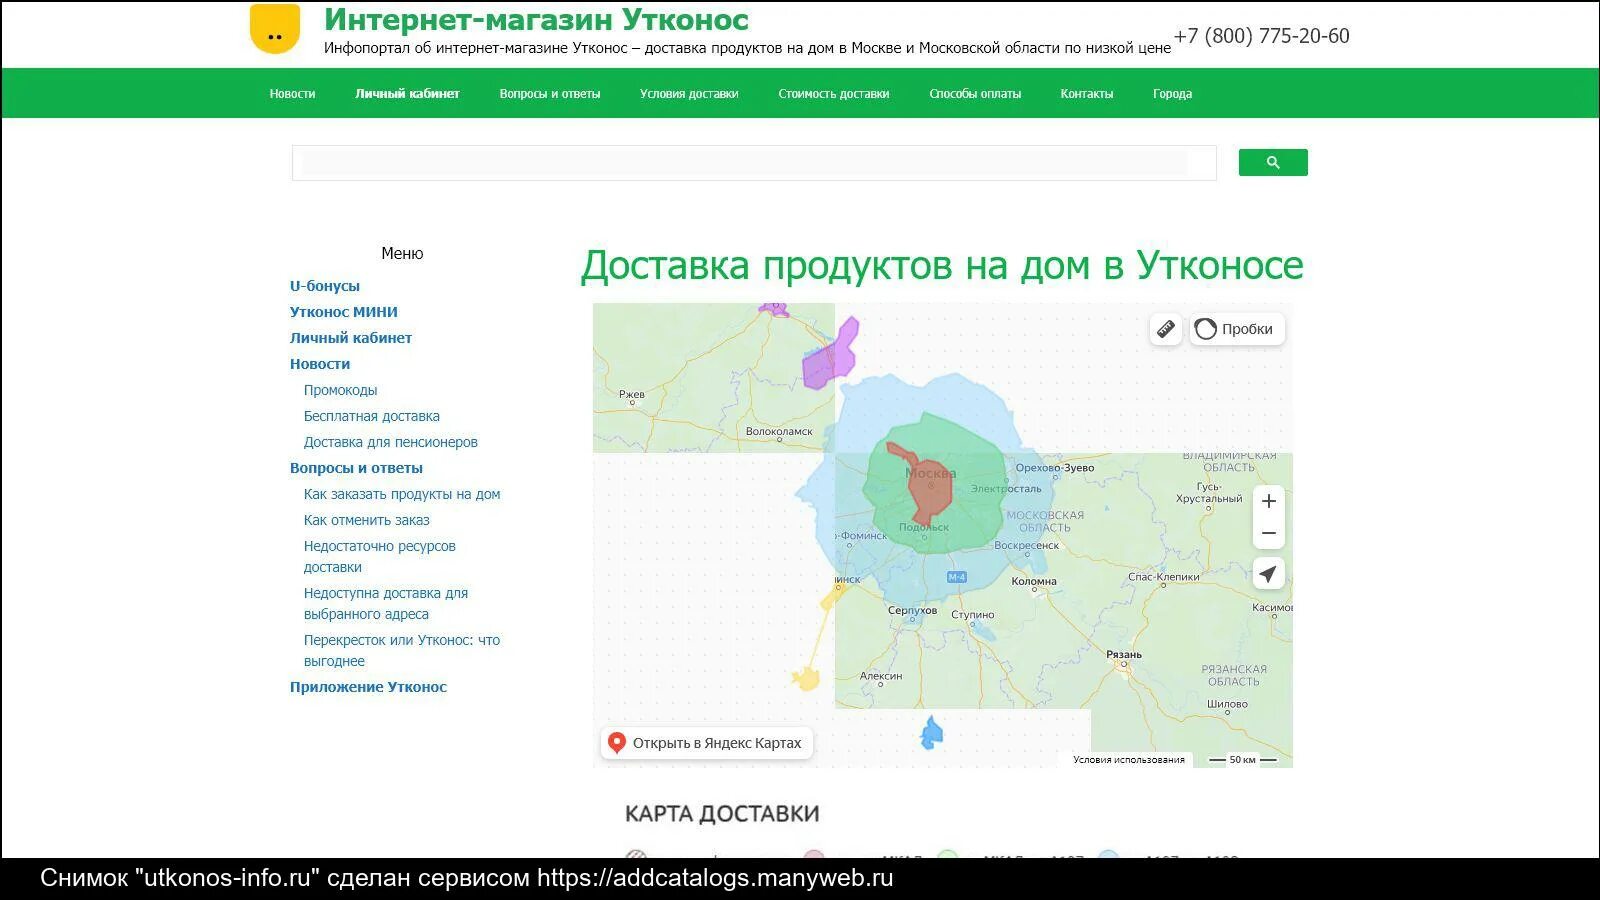Click the yellow delivery zone on map

pos(807,680)
